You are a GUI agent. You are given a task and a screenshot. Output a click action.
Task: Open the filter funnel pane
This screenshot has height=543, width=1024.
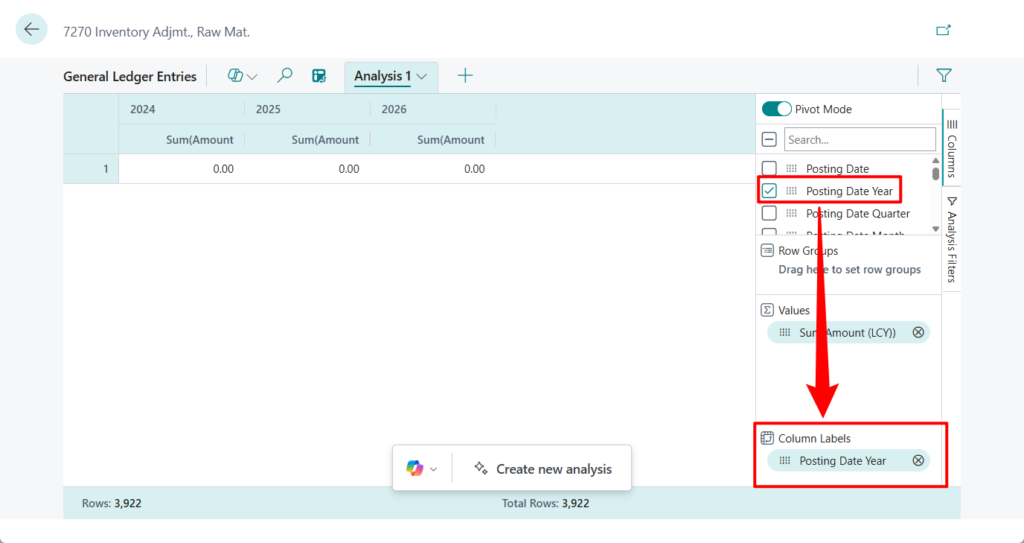coord(943,75)
